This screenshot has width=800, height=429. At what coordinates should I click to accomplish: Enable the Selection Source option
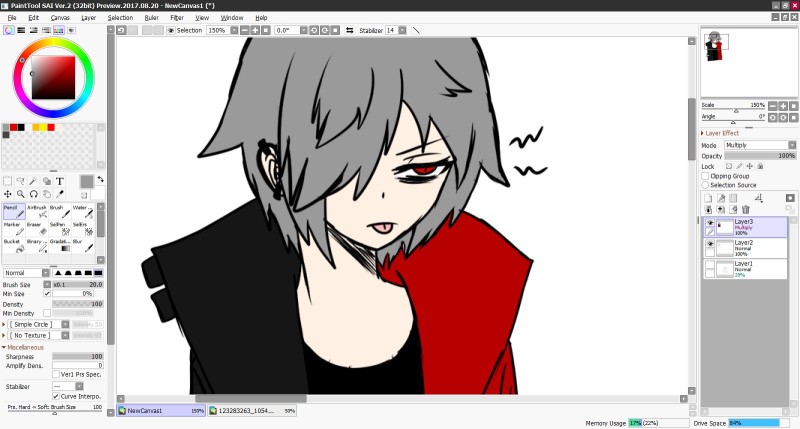(706, 185)
